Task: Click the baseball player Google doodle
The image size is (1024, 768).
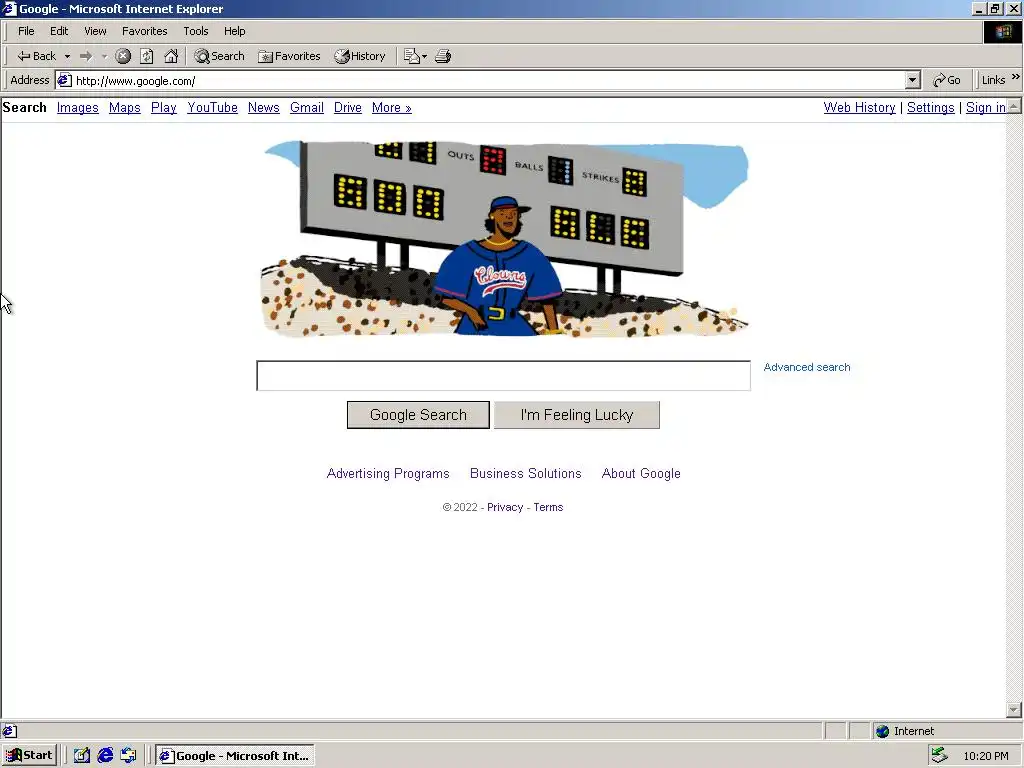Action: [x=504, y=238]
